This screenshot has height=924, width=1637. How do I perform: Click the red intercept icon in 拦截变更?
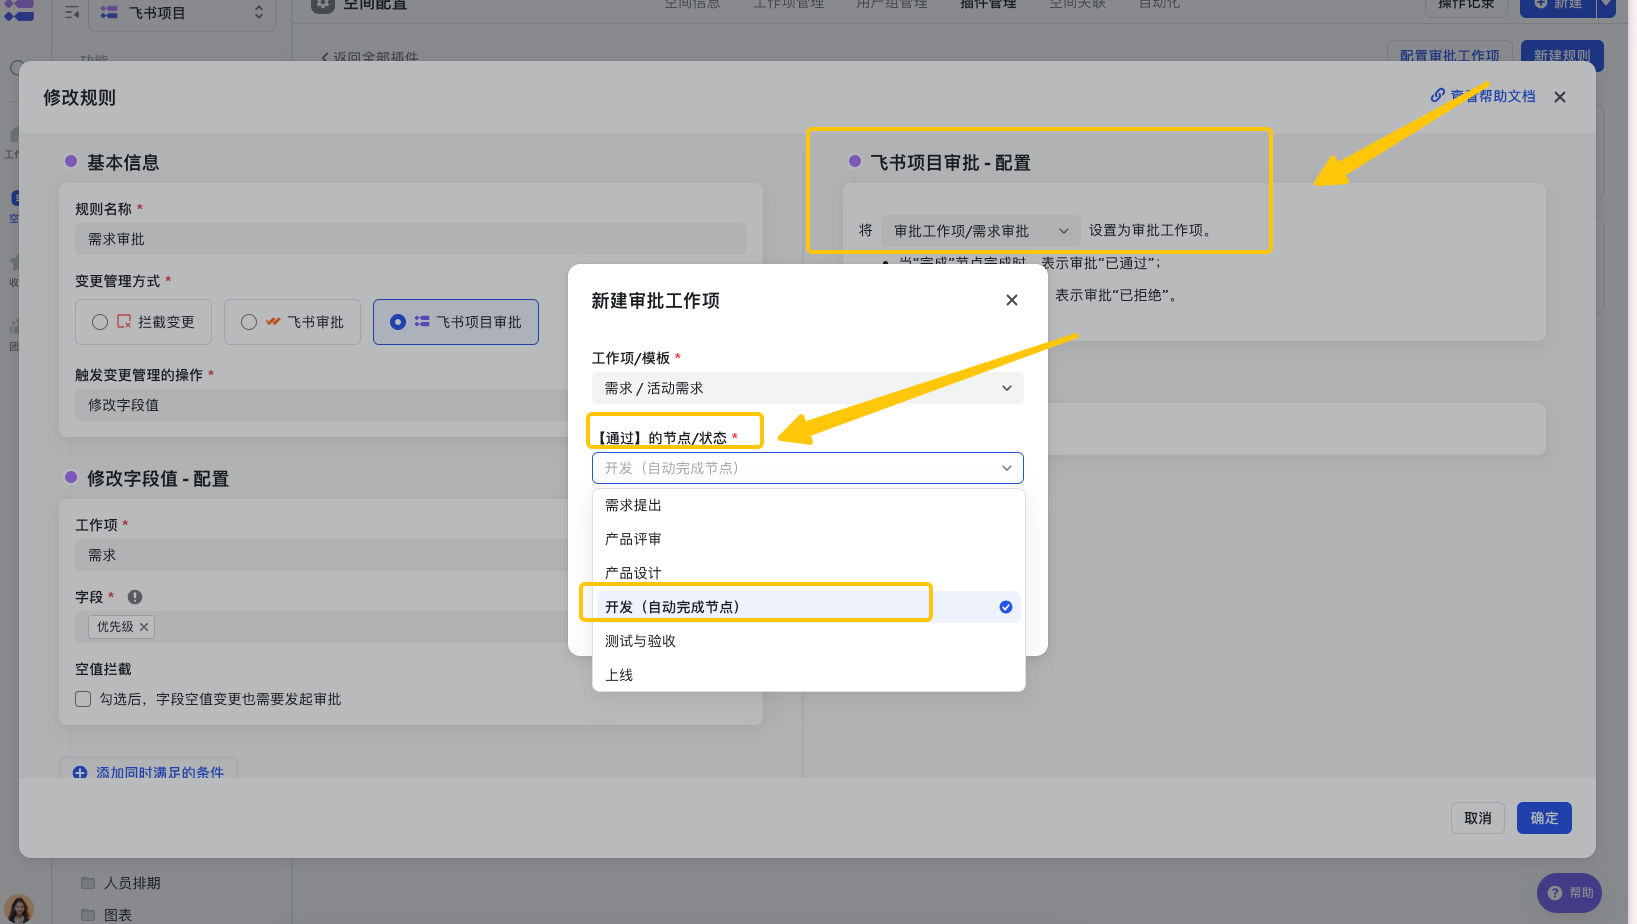pos(124,322)
